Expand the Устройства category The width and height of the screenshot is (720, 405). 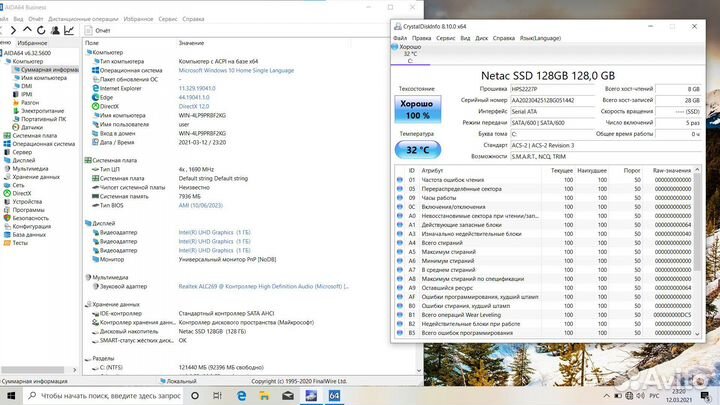[x=23, y=202]
